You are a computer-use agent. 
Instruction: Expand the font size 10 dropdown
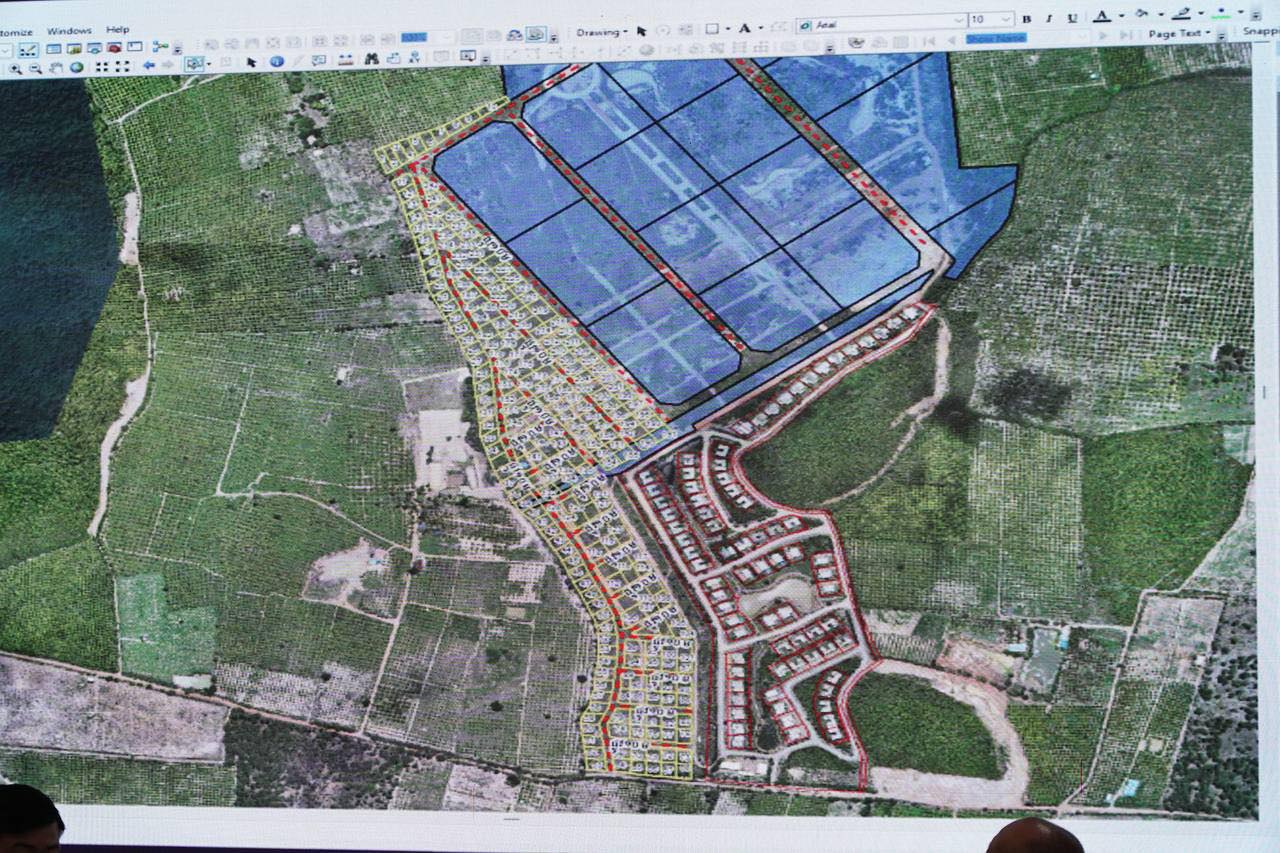[1006, 20]
